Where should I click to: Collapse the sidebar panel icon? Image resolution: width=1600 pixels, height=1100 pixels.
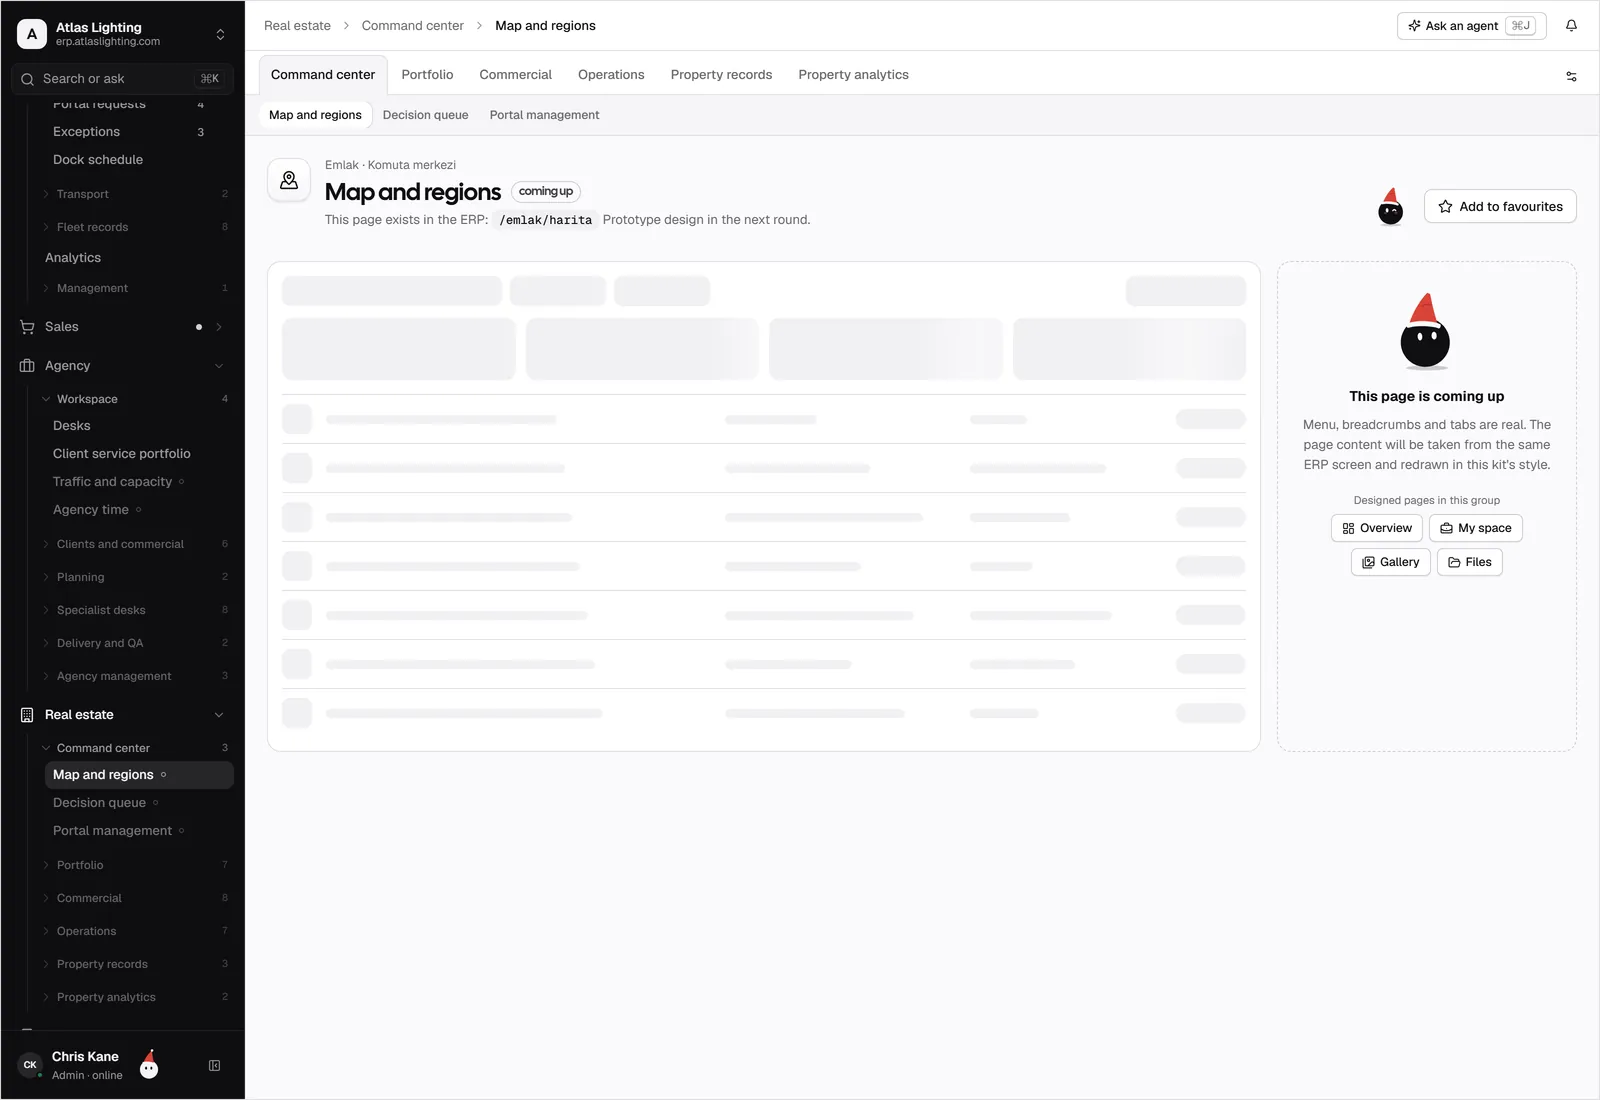coord(214,1066)
